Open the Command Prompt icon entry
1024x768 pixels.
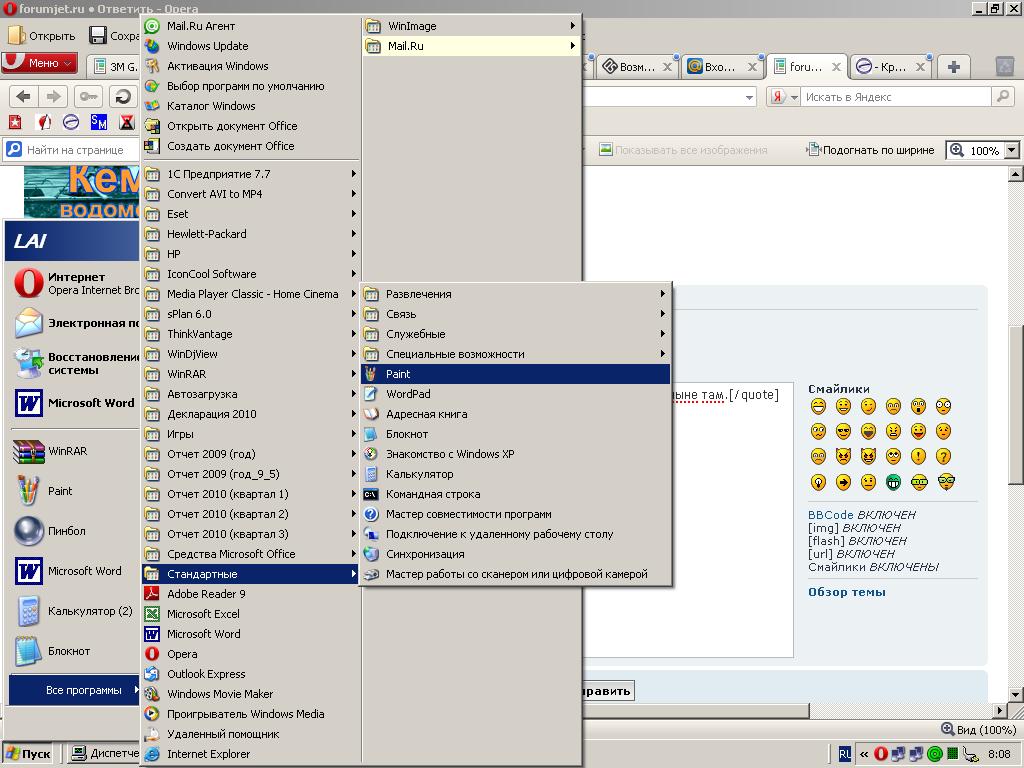pos(371,494)
